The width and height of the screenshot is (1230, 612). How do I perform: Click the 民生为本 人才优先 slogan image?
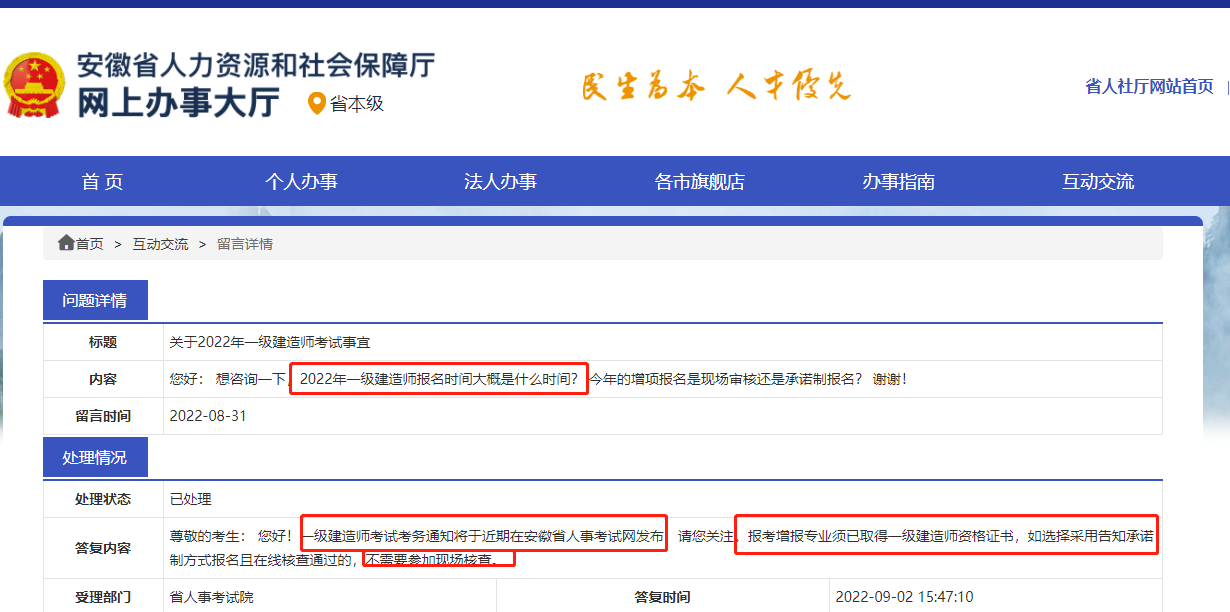tap(715, 88)
